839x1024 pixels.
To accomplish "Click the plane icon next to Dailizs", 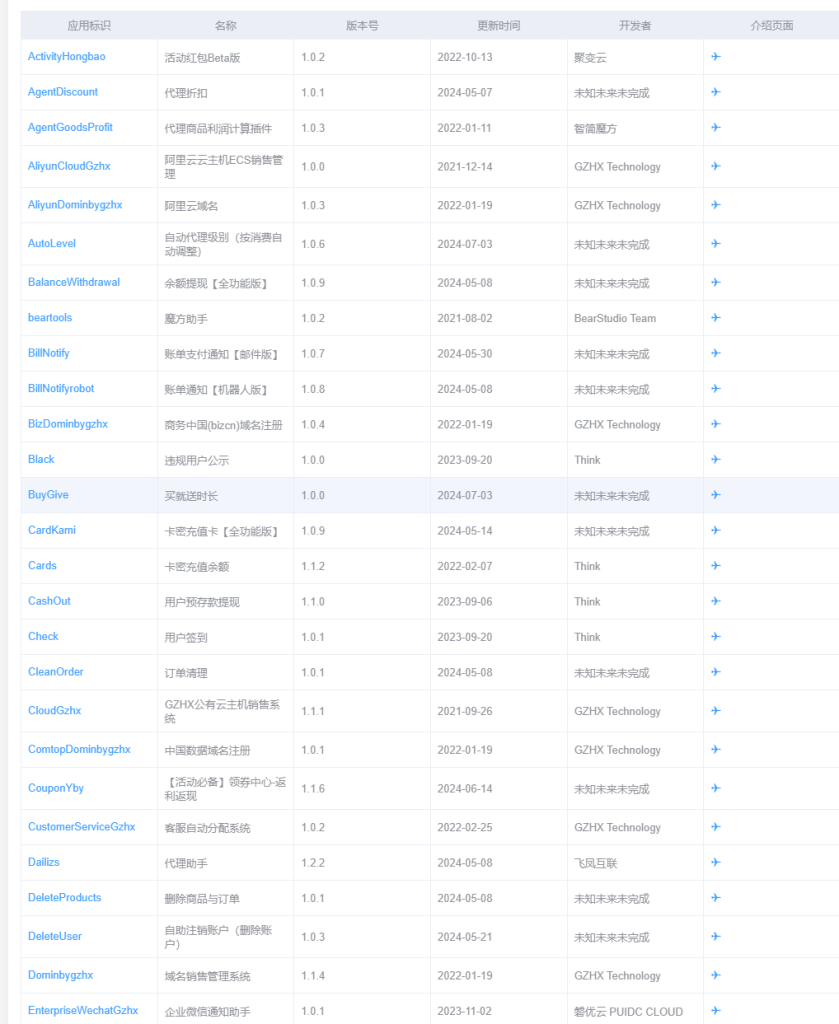I will (x=715, y=862).
